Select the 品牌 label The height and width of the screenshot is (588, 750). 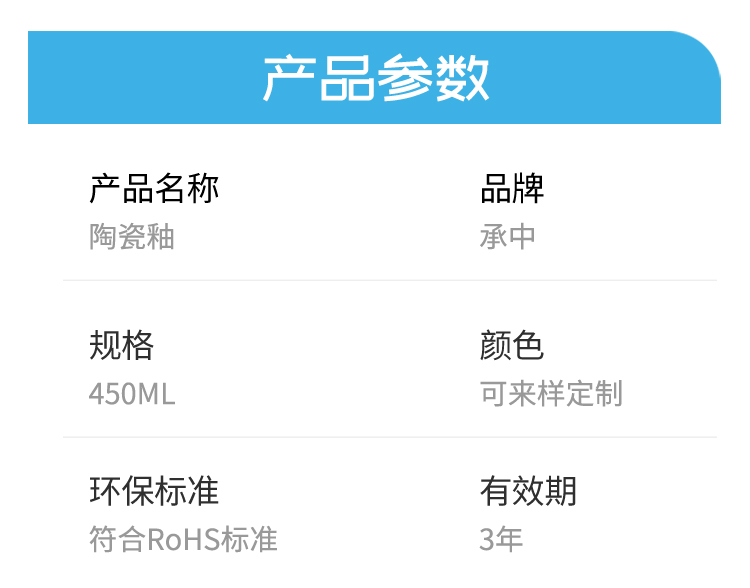click(512, 189)
